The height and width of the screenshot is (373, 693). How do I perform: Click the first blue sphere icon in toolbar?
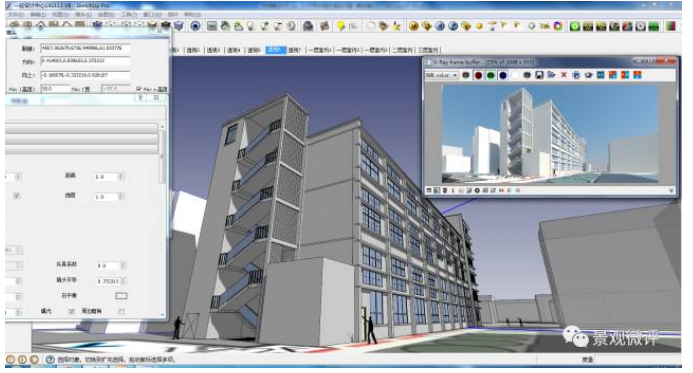click(x=440, y=26)
